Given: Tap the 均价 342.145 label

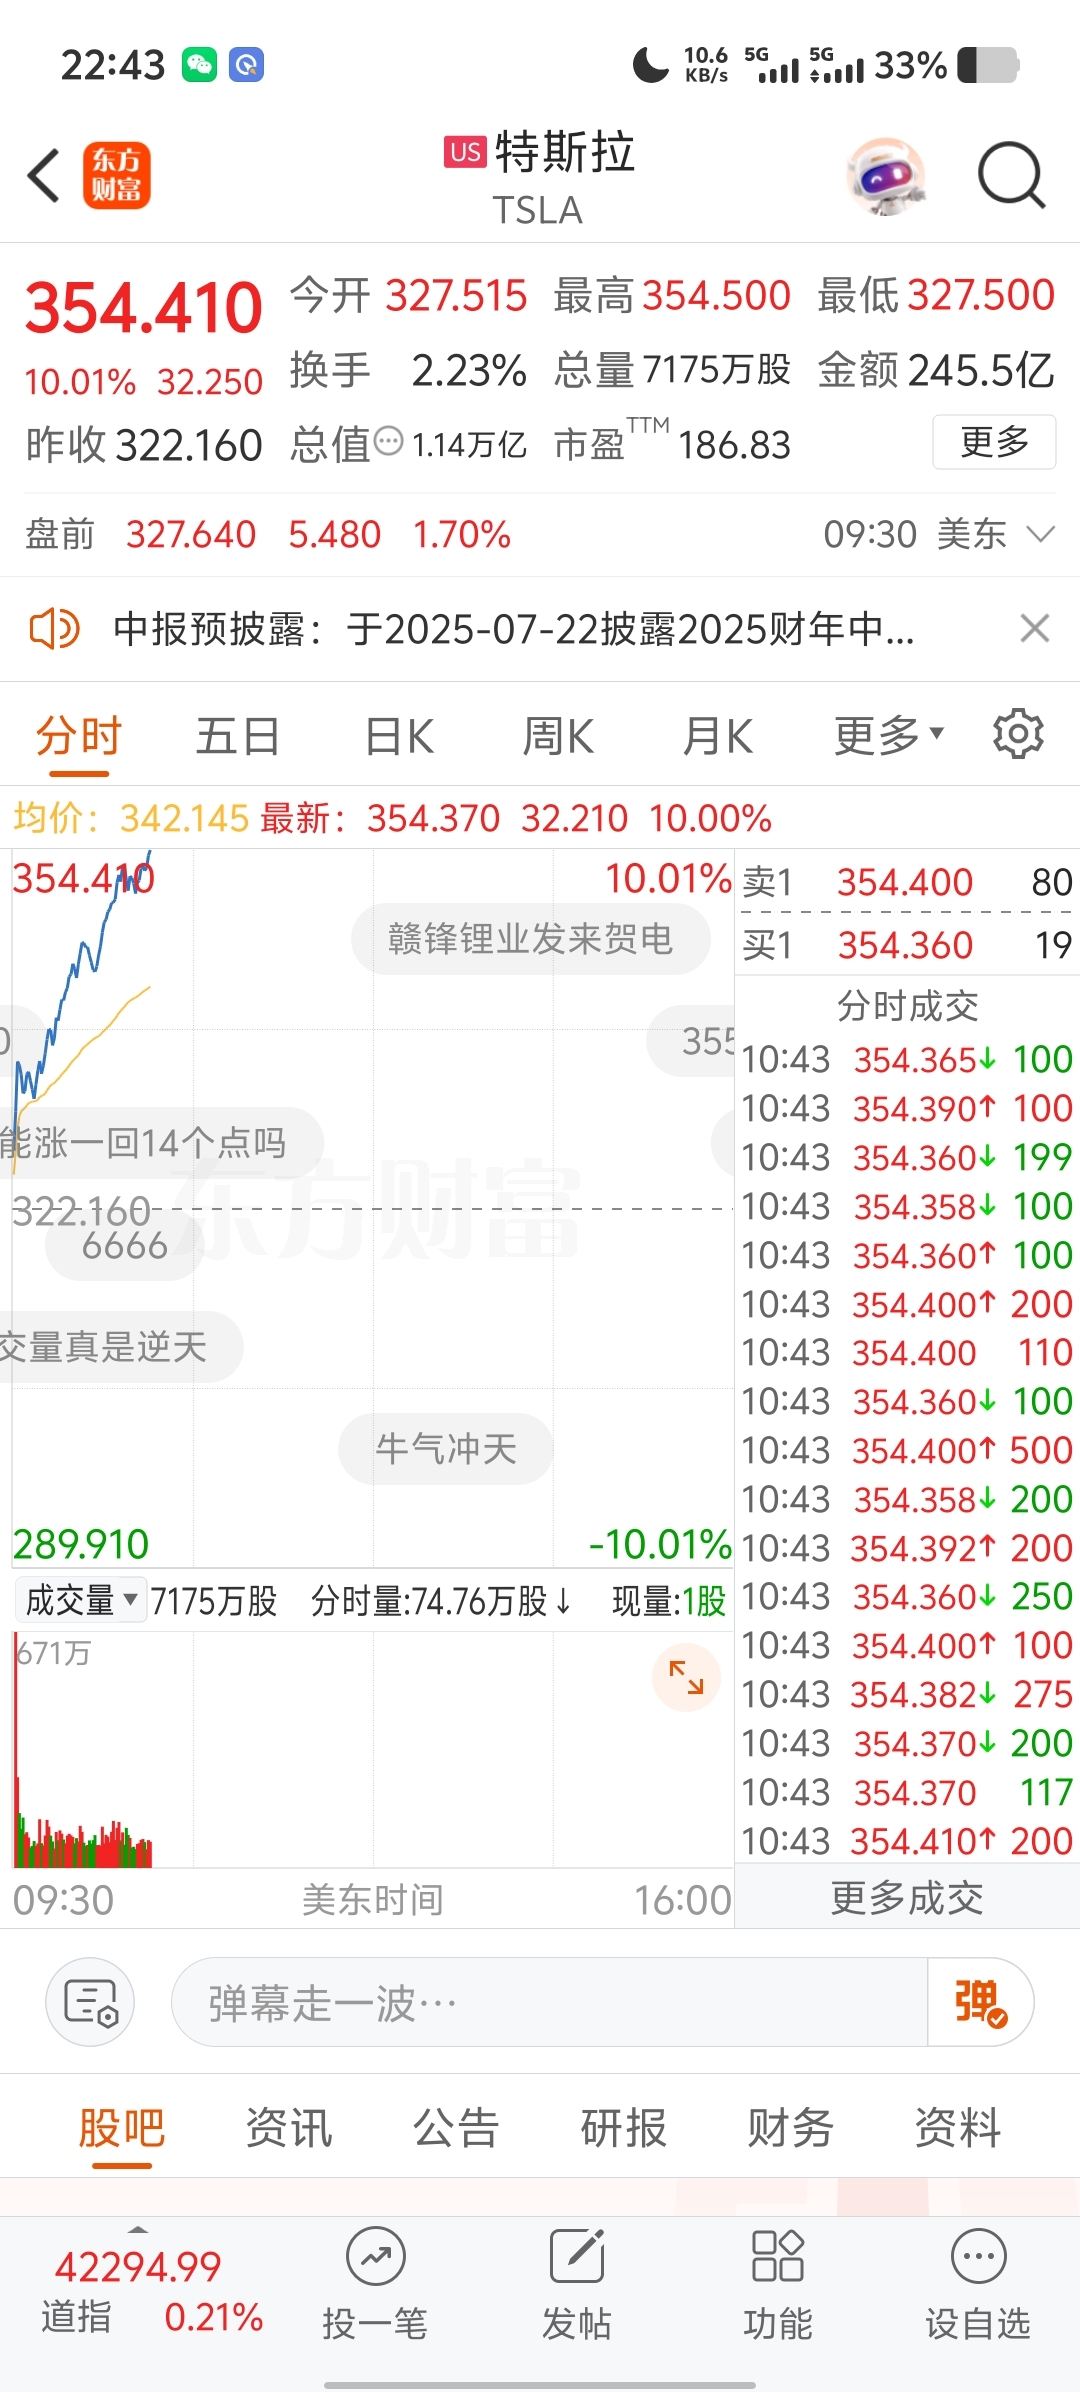Looking at the screenshot, I should click(x=131, y=818).
